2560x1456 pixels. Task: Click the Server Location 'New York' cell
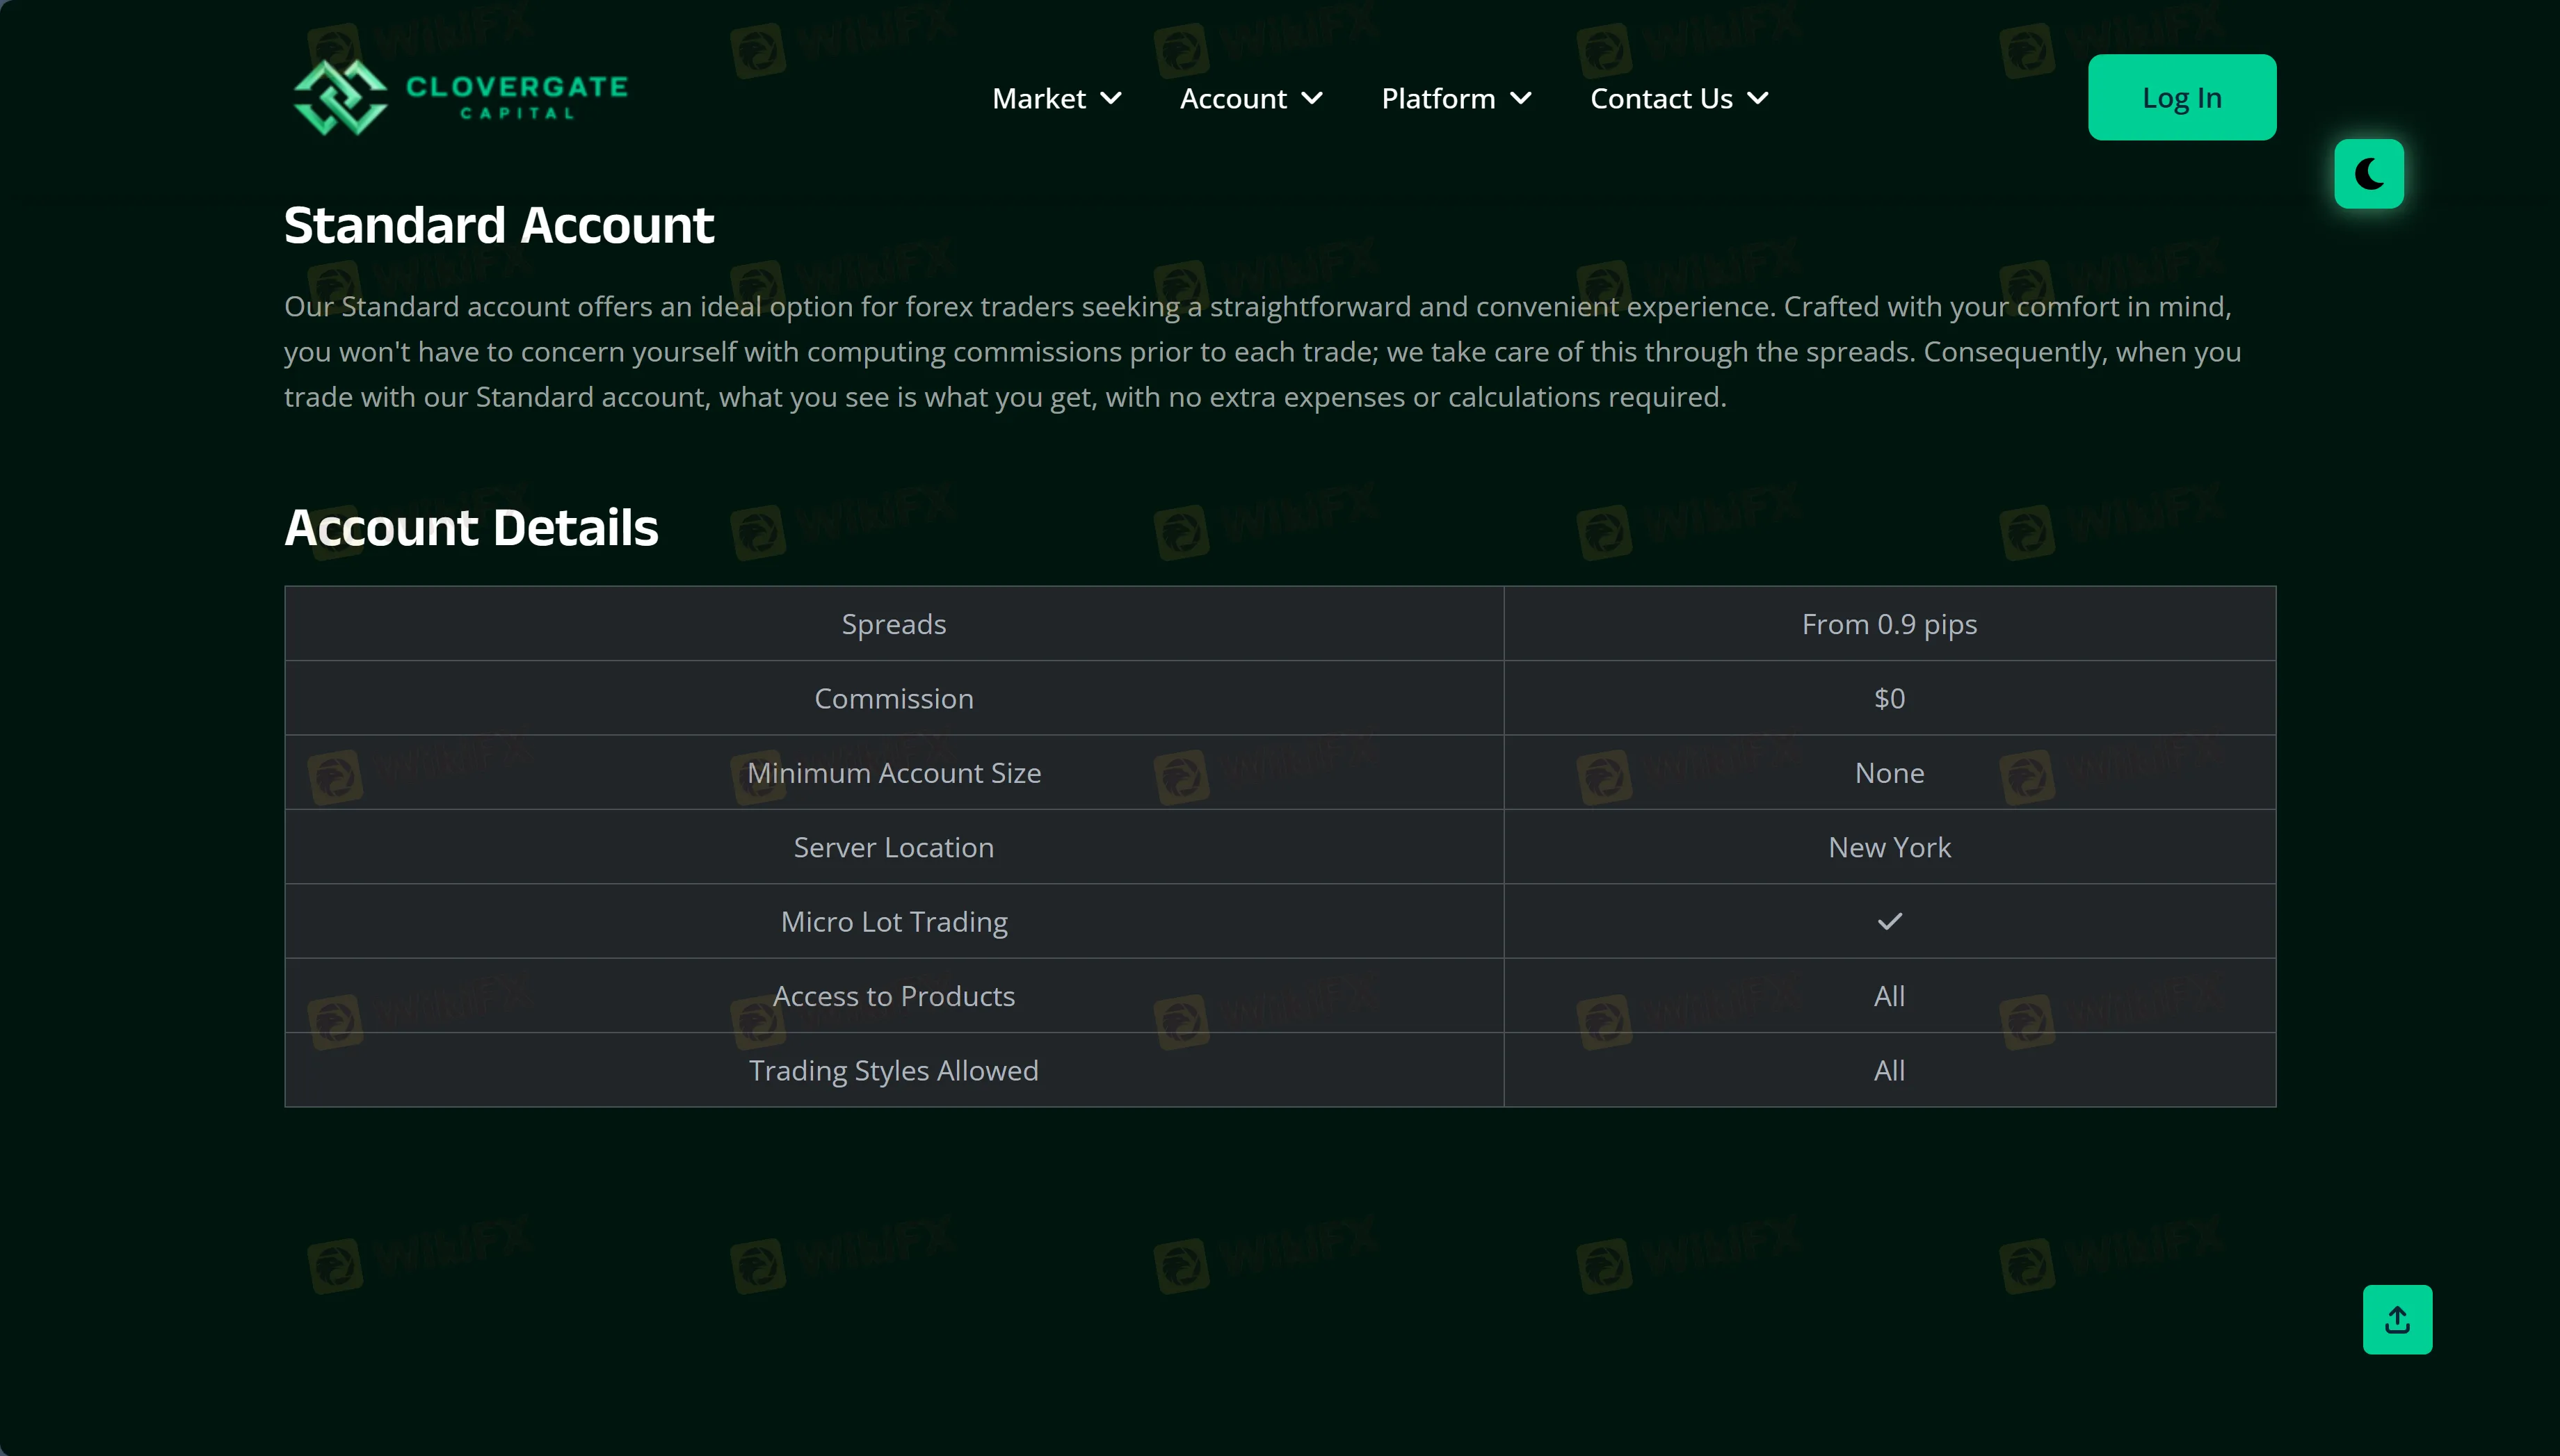pyautogui.click(x=1889, y=847)
